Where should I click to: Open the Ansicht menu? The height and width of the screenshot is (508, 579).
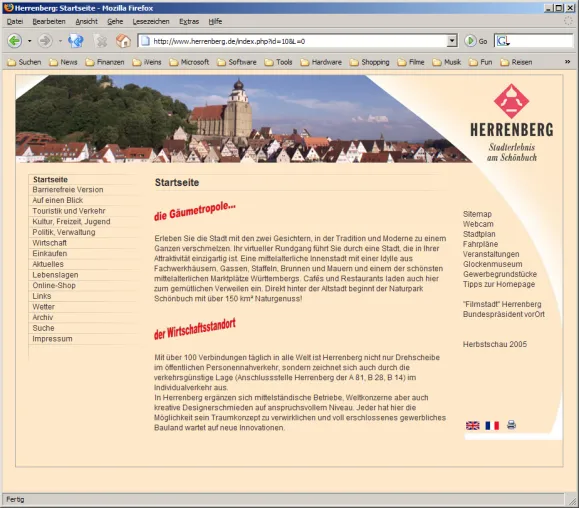pyautogui.click(x=86, y=21)
